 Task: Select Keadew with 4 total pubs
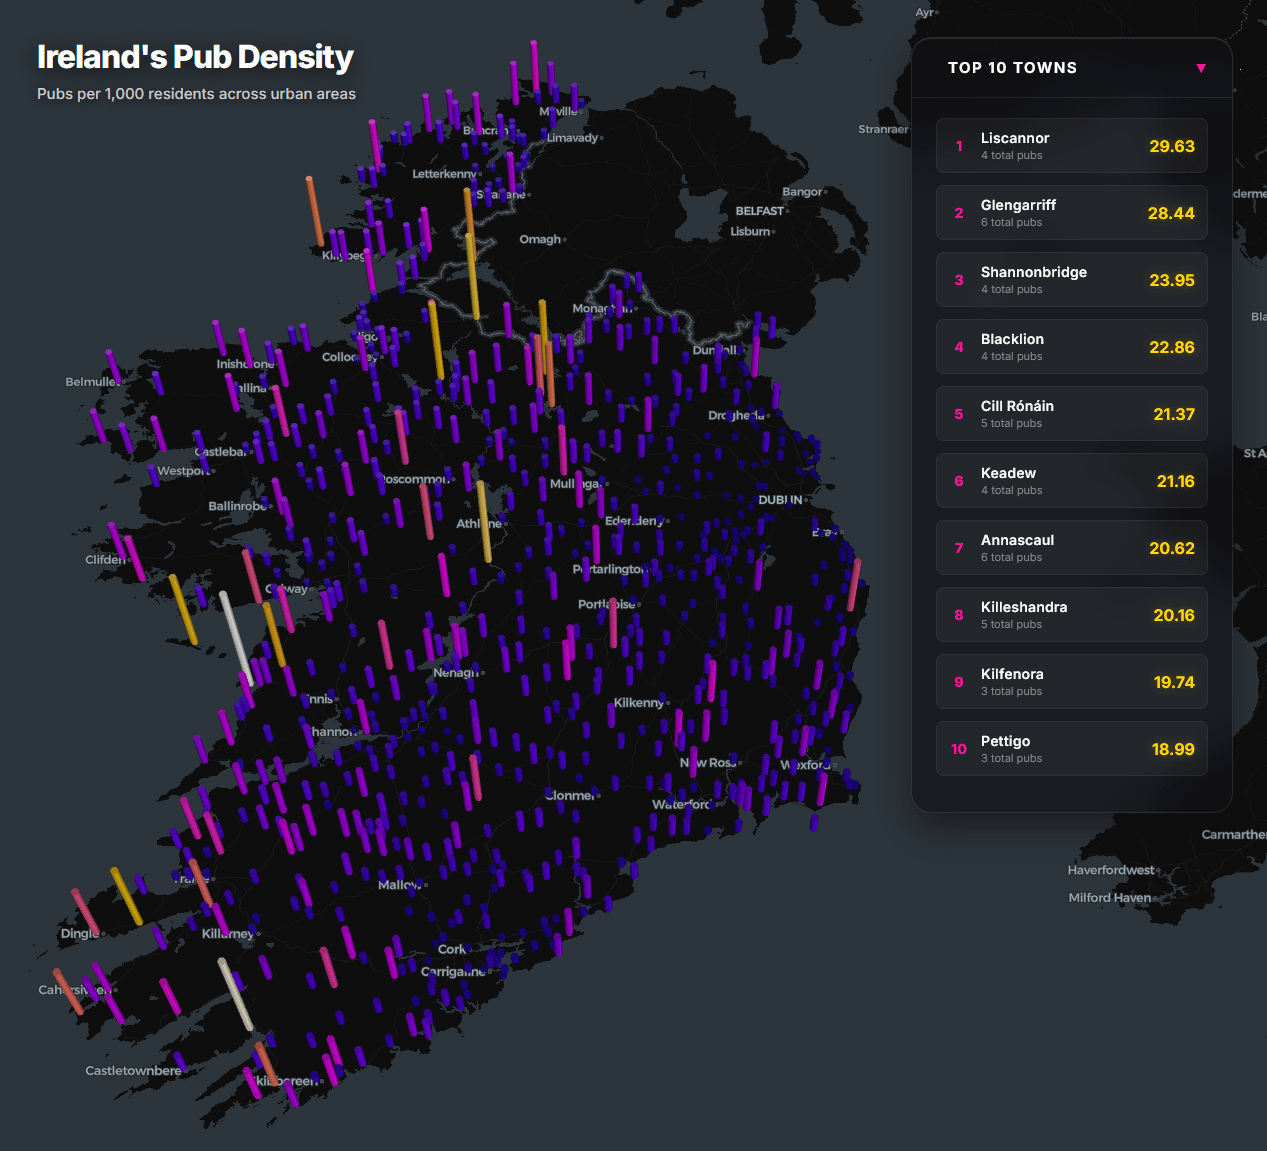(x=1071, y=481)
